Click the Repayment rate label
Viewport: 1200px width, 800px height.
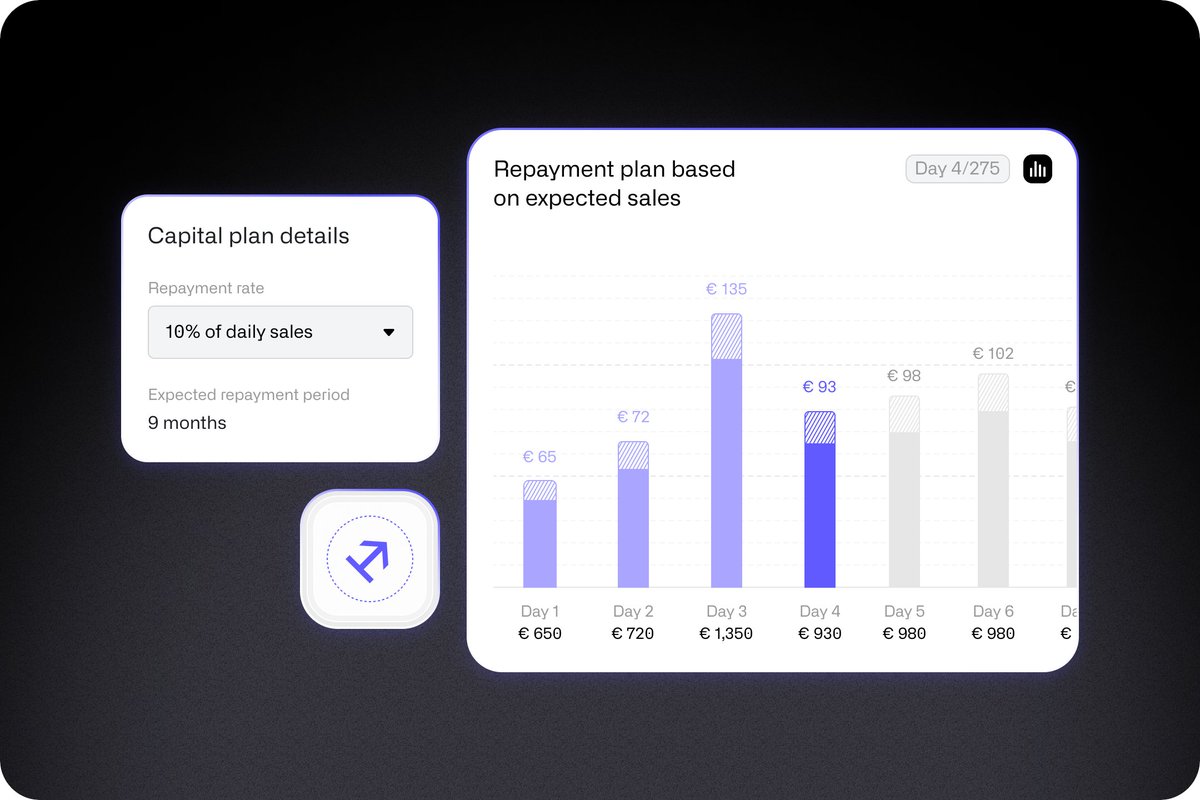[206, 288]
